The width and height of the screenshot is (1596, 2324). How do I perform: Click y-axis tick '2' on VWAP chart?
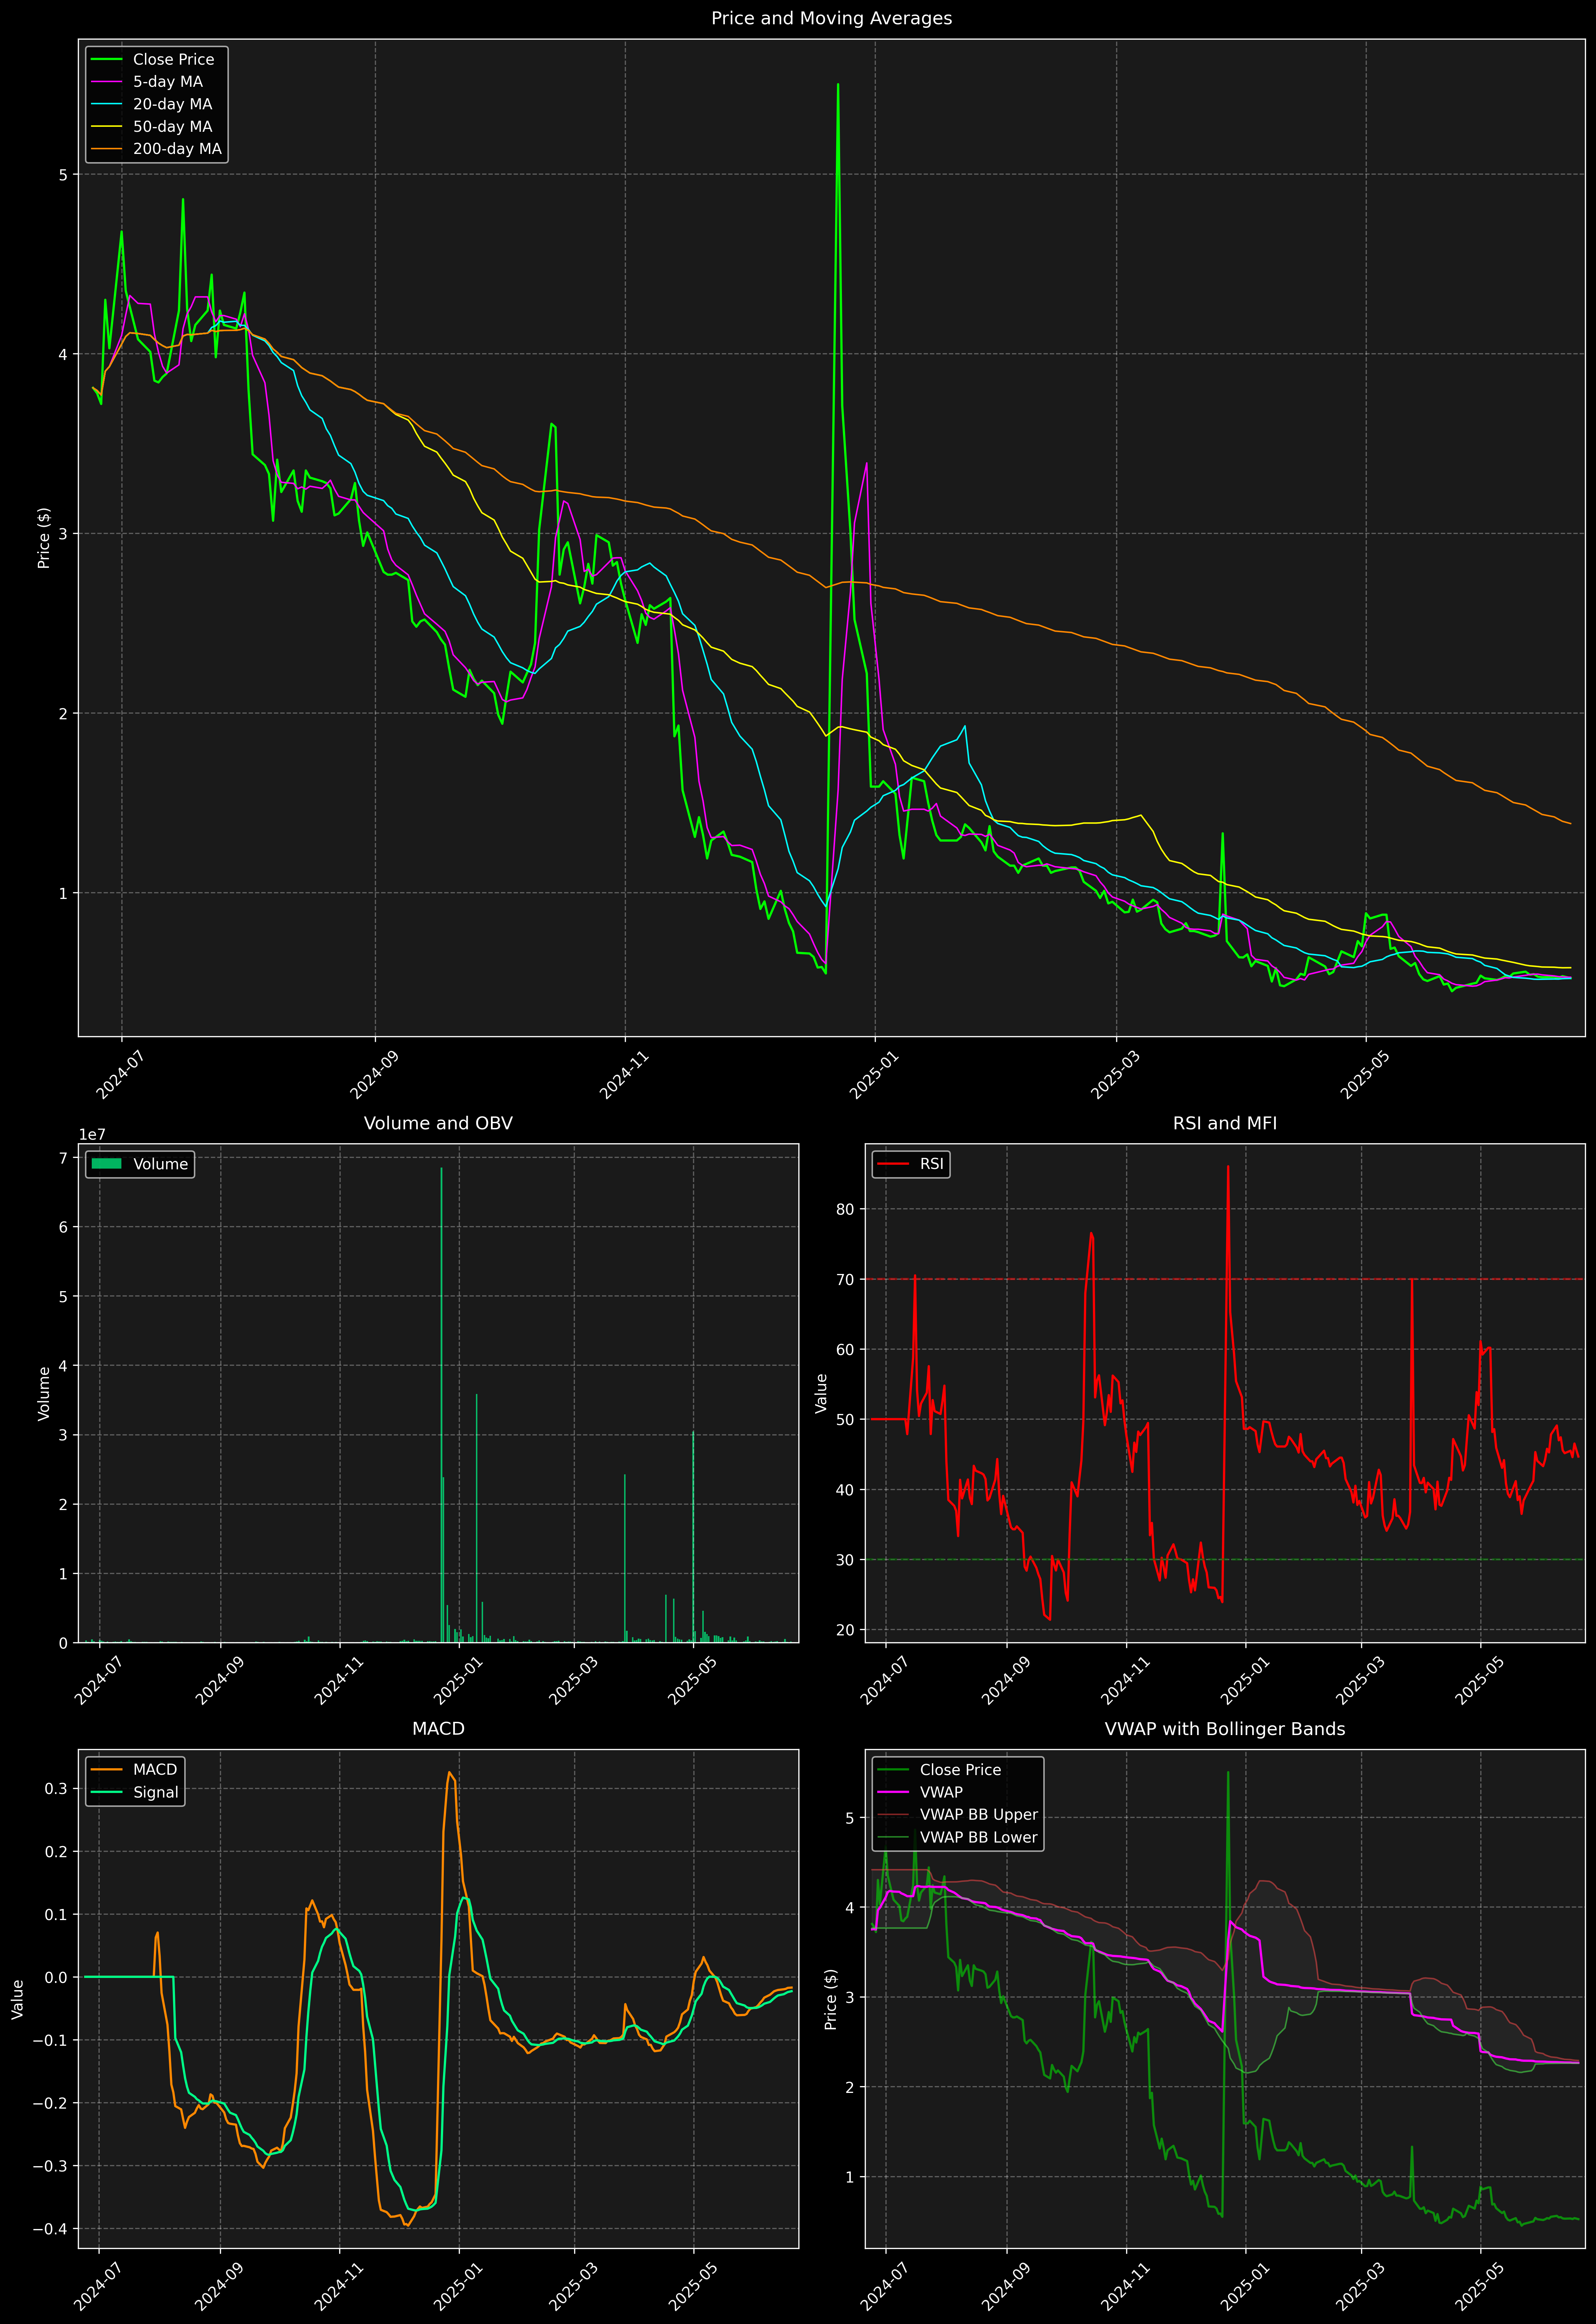(850, 2087)
